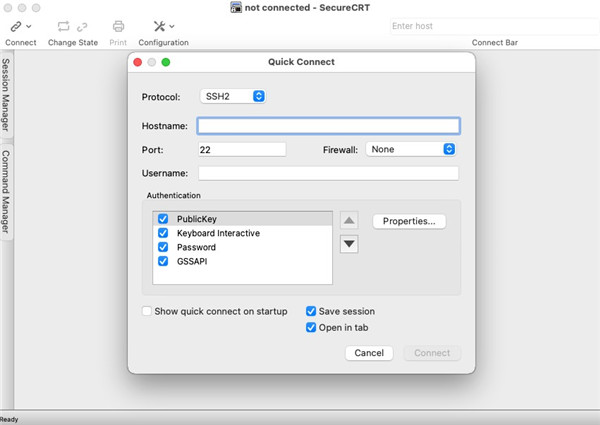Move authentication method up with arrow
600x425 pixels.
click(x=349, y=220)
